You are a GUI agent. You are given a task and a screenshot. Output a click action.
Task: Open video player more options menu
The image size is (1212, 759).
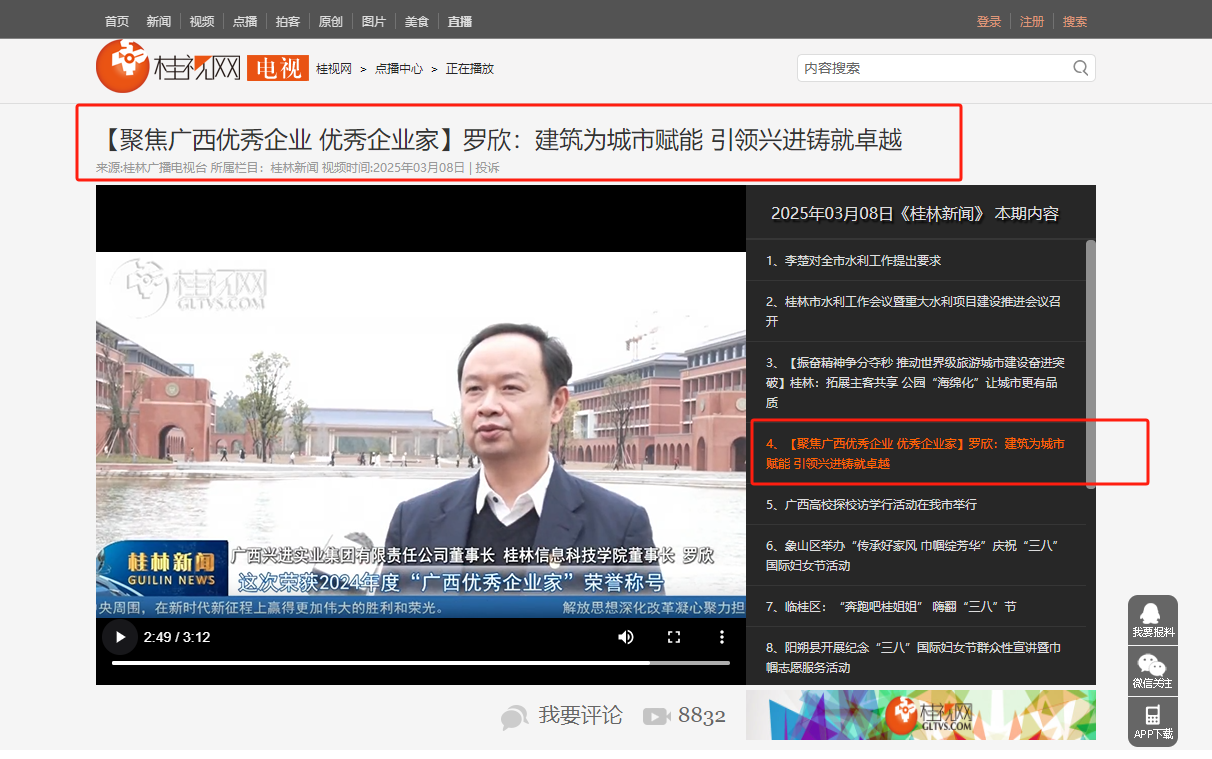point(722,637)
